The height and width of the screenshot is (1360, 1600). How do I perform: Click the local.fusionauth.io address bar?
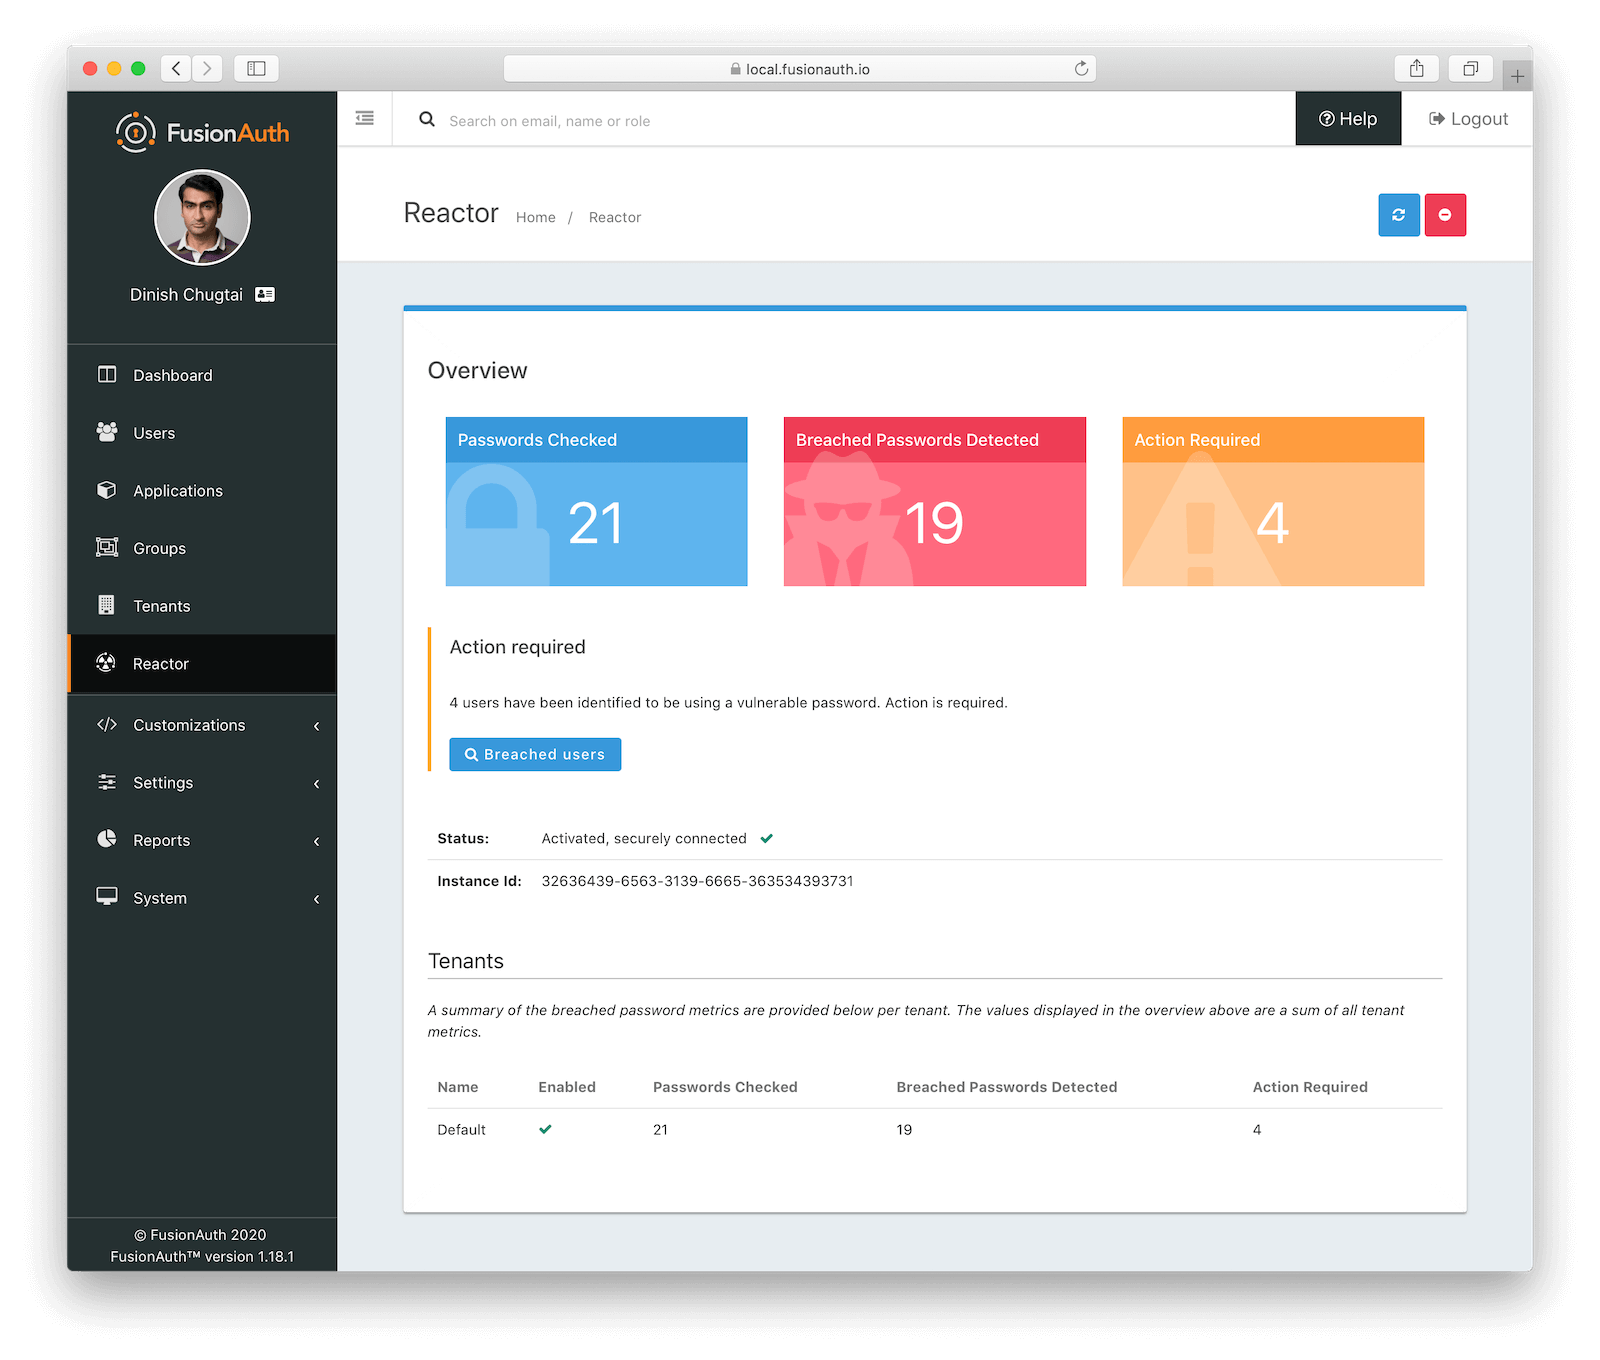coord(800,68)
